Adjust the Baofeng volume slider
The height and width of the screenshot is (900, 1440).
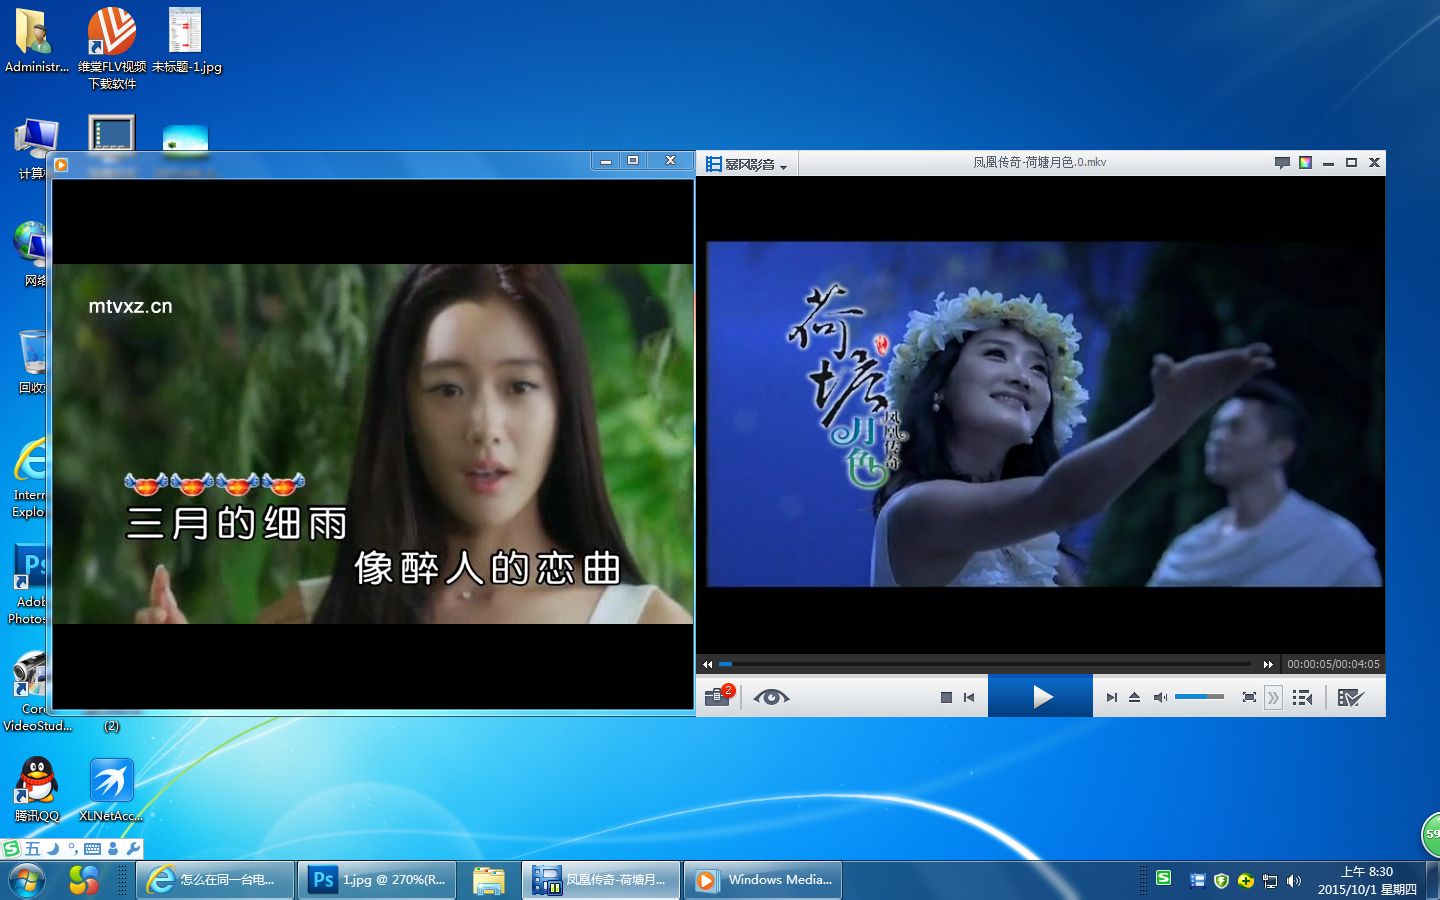[1199, 696]
